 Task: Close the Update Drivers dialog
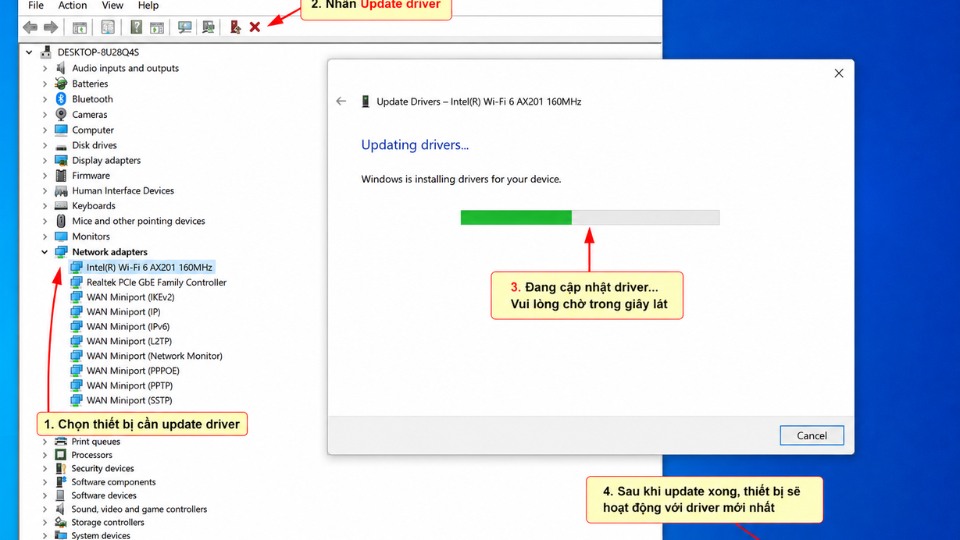coord(839,73)
